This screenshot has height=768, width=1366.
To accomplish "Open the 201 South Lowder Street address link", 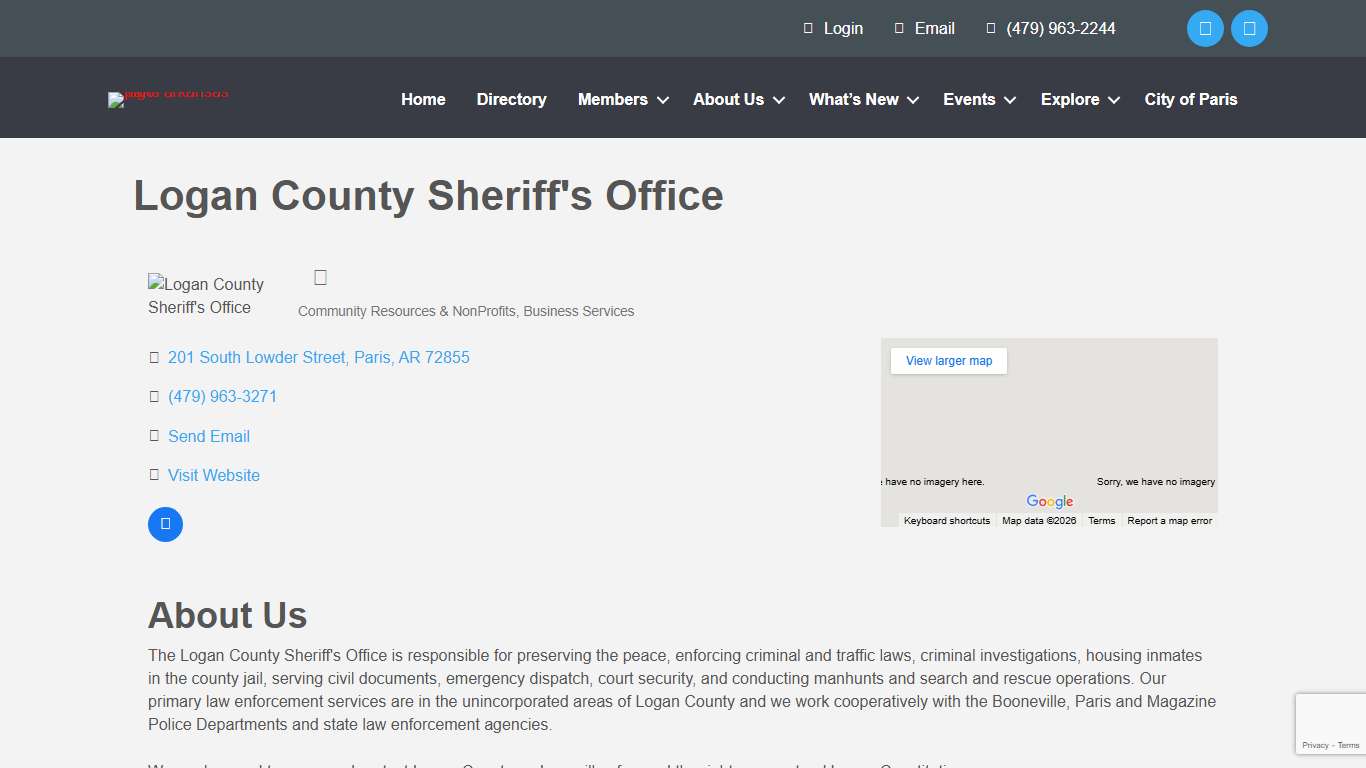I will (x=318, y=357).
